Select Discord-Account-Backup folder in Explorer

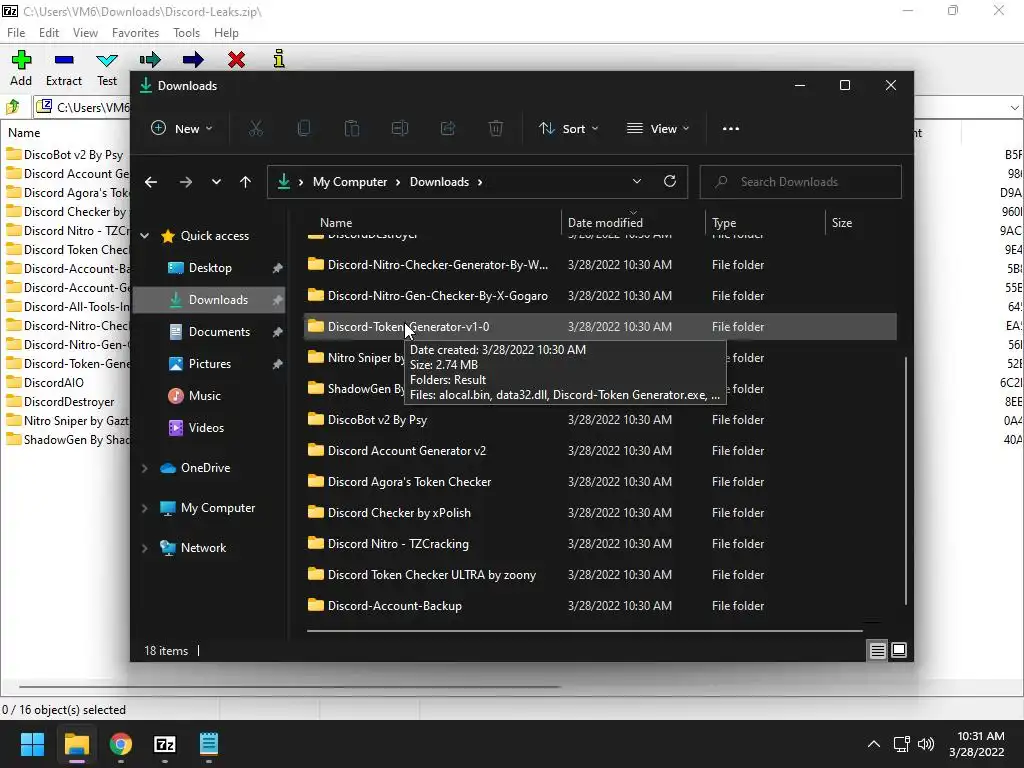click(x=600, y=606)
